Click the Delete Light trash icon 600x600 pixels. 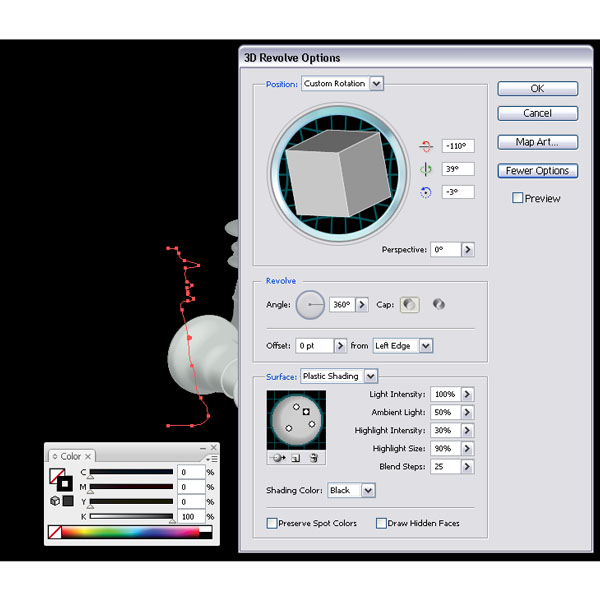click(x=314, y=458)
